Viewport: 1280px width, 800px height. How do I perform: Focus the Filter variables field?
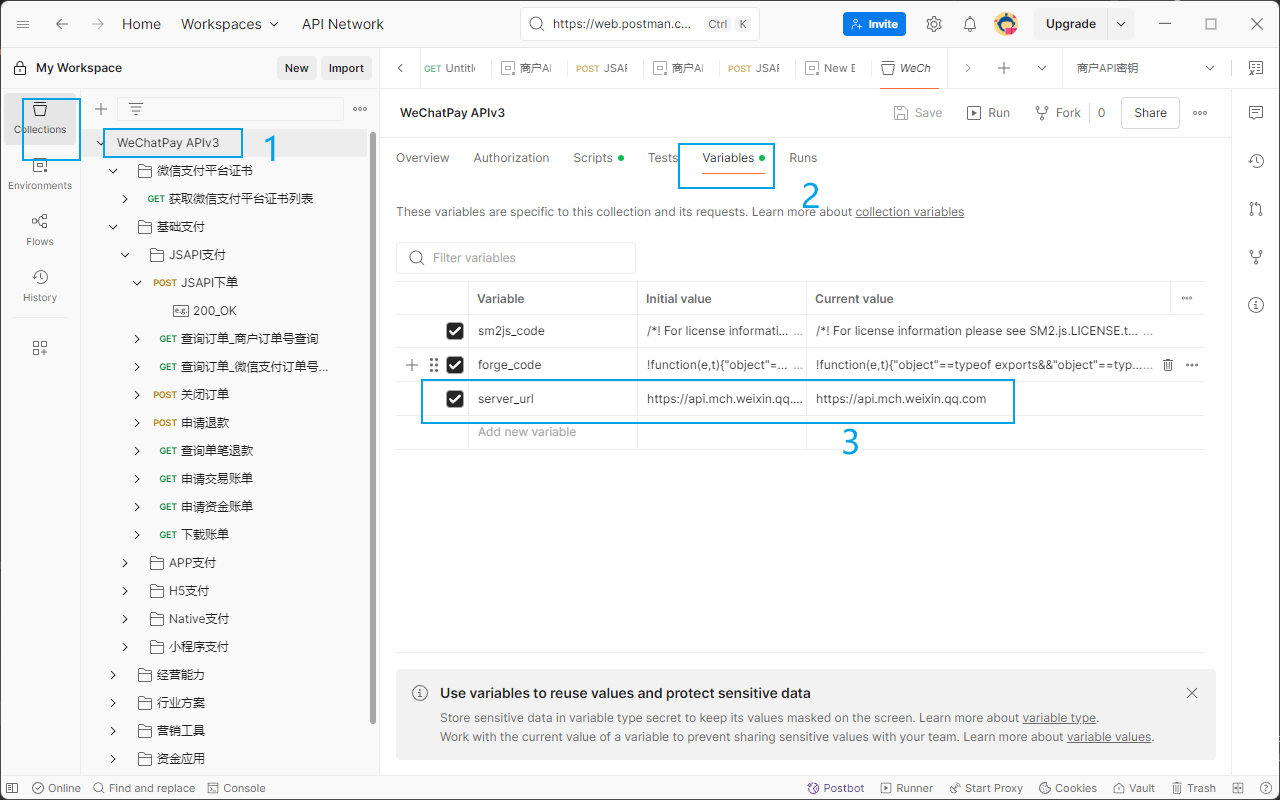tap(516, 258)
